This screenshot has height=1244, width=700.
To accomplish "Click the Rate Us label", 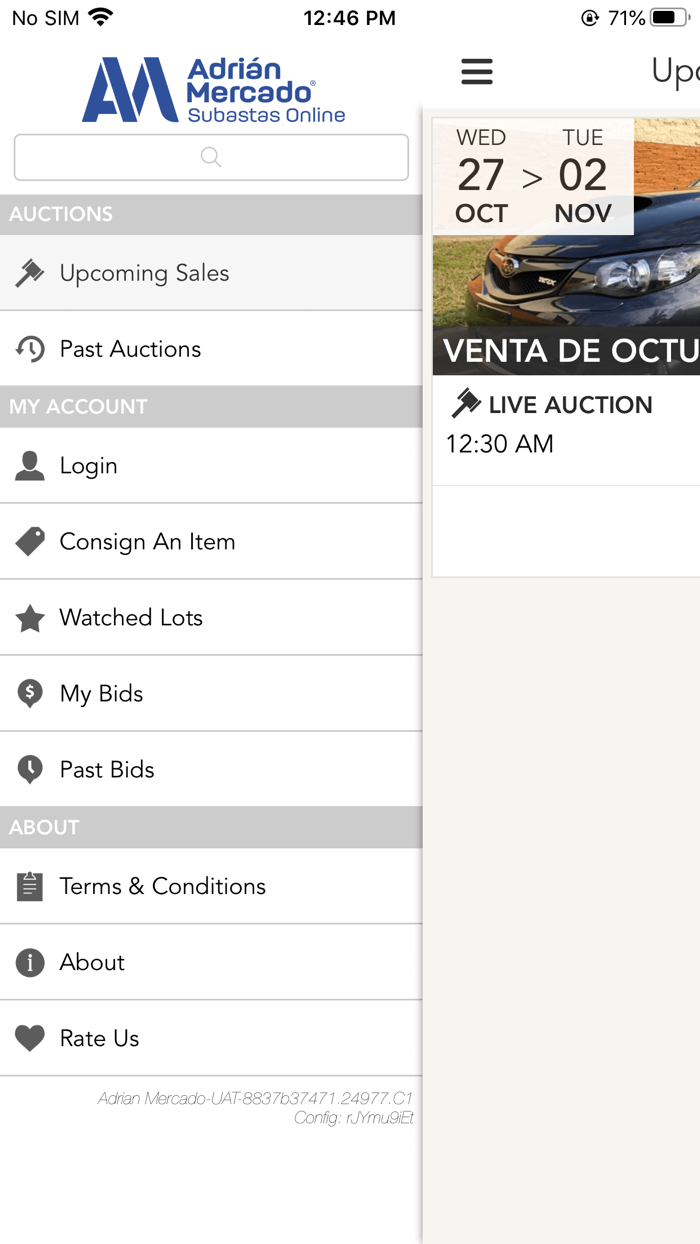I will coord(99,1038).
